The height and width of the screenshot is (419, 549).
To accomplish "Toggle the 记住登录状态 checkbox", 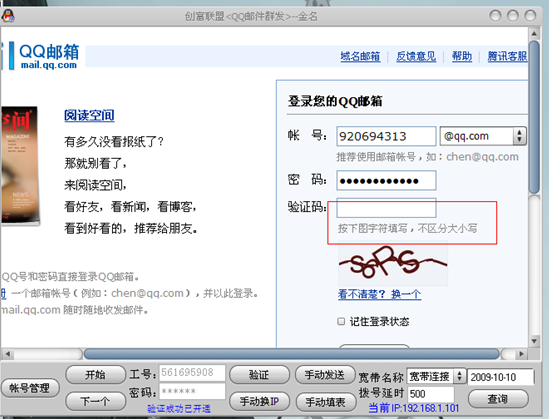I will pyautogui.click(x=341, y=321).
